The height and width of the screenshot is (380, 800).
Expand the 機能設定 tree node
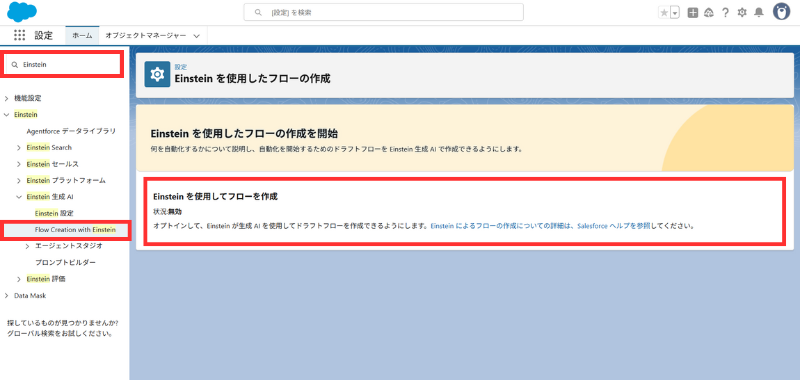coord(7,98)
